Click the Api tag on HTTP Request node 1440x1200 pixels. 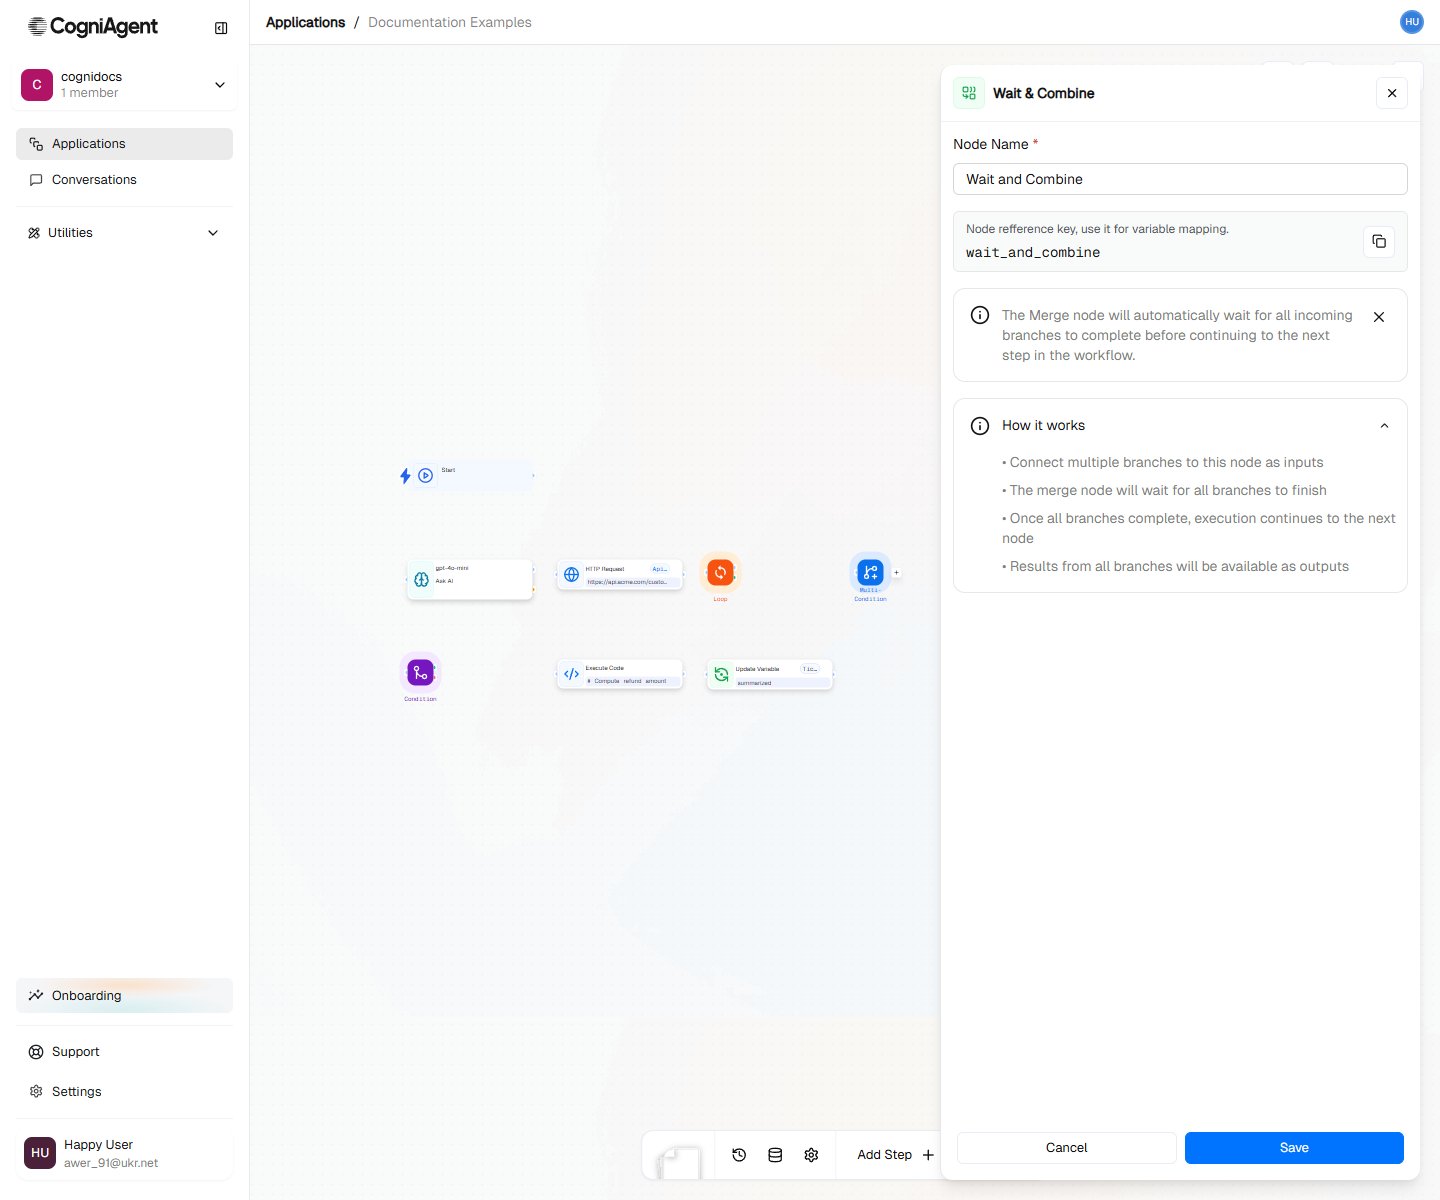click(x=659, y=569)
